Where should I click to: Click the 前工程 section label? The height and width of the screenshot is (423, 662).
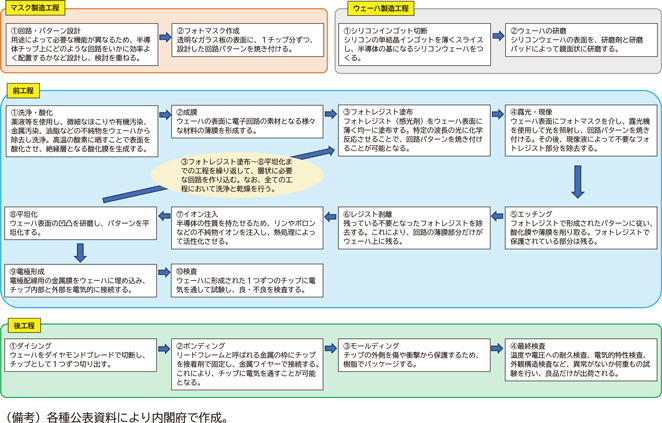pos(23,91)
